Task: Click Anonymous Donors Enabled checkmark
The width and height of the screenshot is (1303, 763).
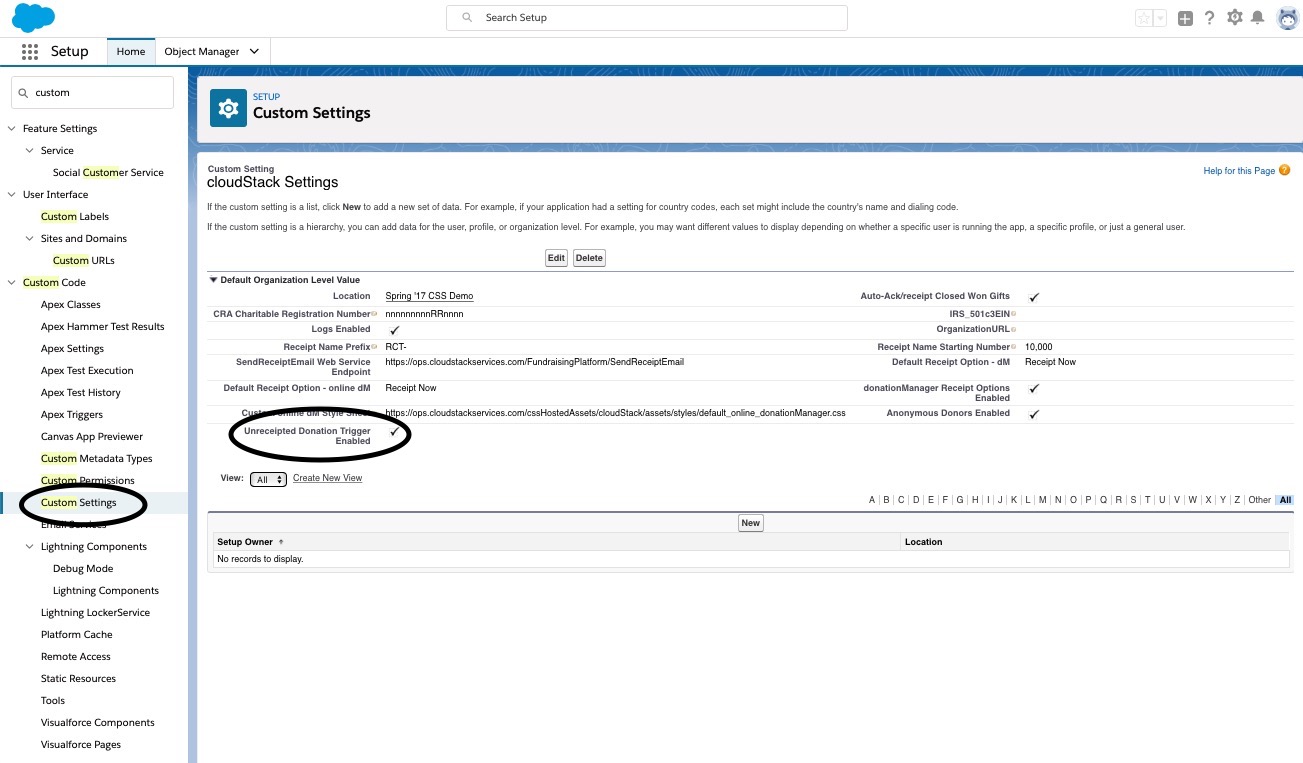Action: 1034,413
